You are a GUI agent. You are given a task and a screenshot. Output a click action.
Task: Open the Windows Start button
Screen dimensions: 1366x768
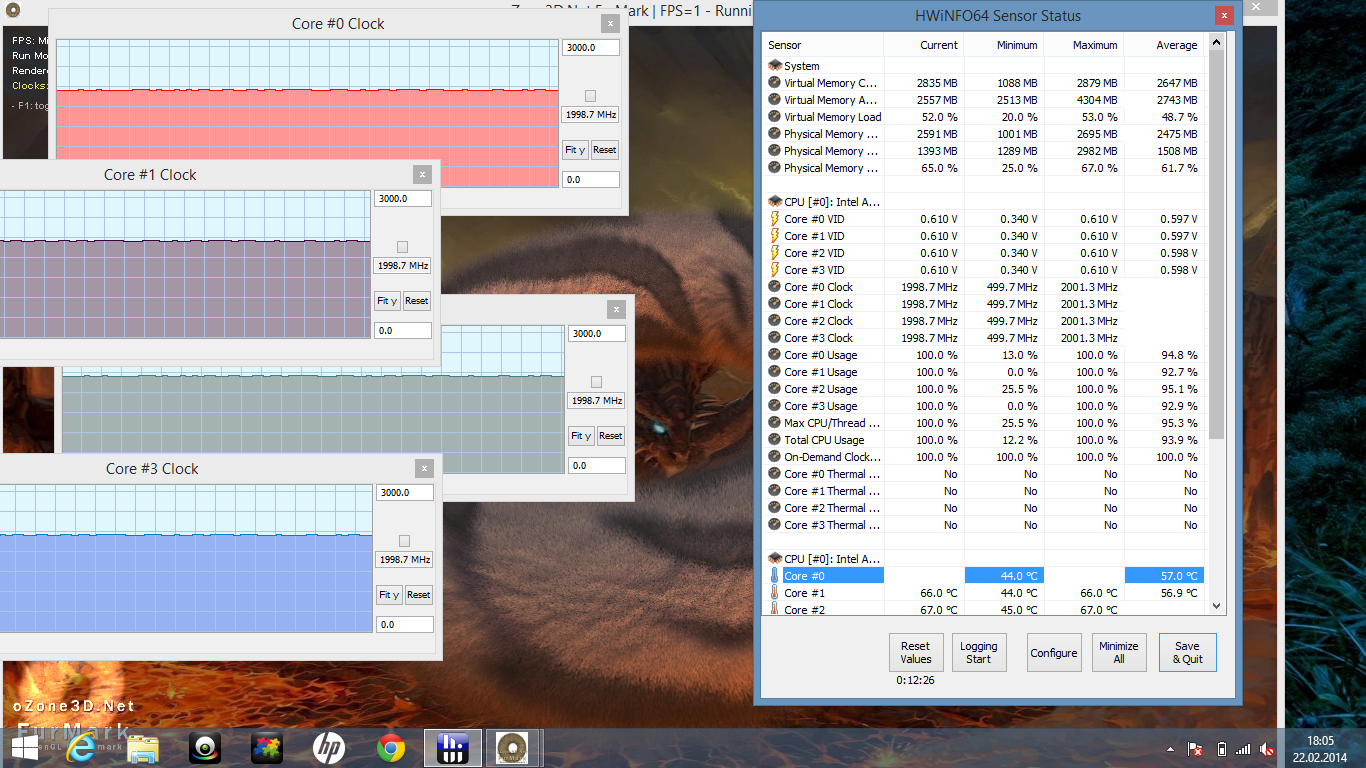pos(24,748)
